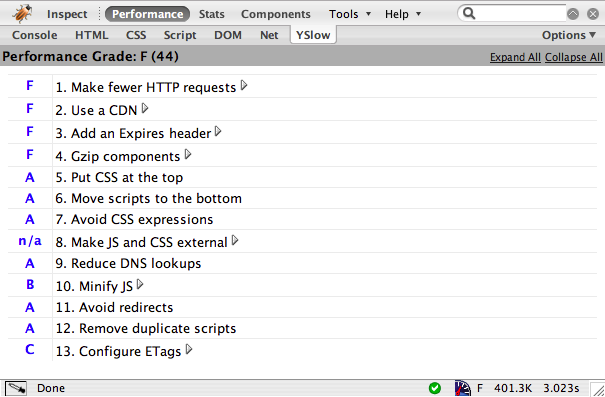
Task: Select the Performance view
Action: click(147, 14)
